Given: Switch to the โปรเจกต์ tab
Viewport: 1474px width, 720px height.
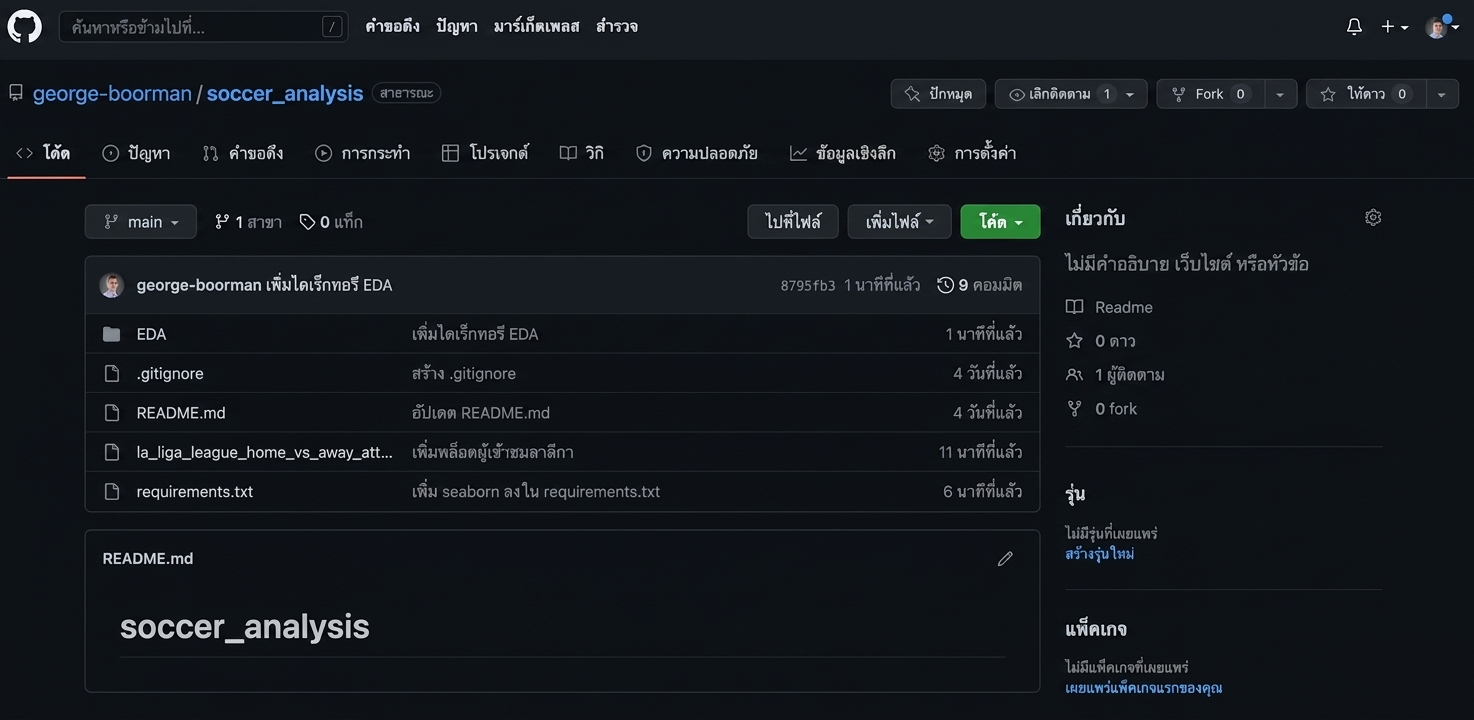Looking at the screenshot, I should tap(485, 153).
